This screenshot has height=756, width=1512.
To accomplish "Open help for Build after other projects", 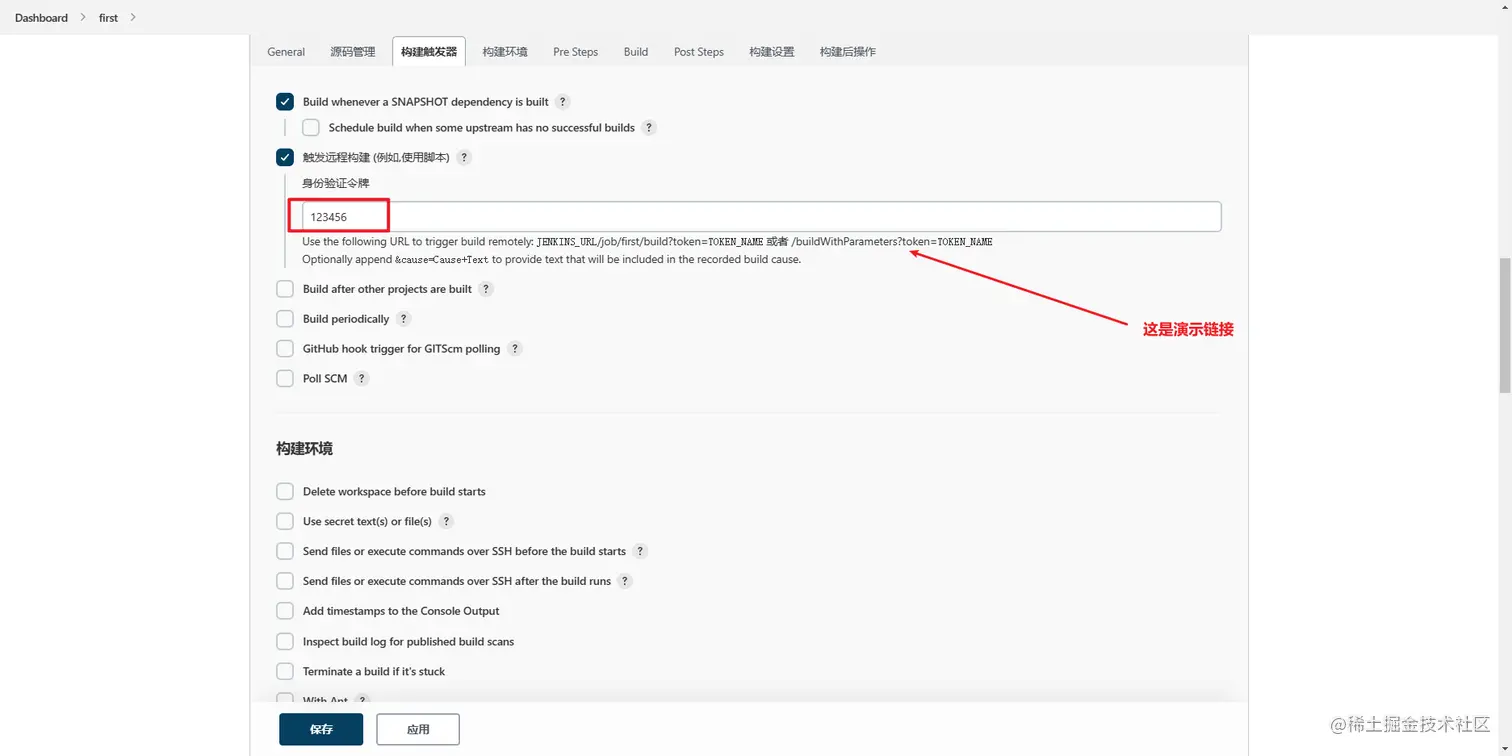I will (x=486, y=289).
